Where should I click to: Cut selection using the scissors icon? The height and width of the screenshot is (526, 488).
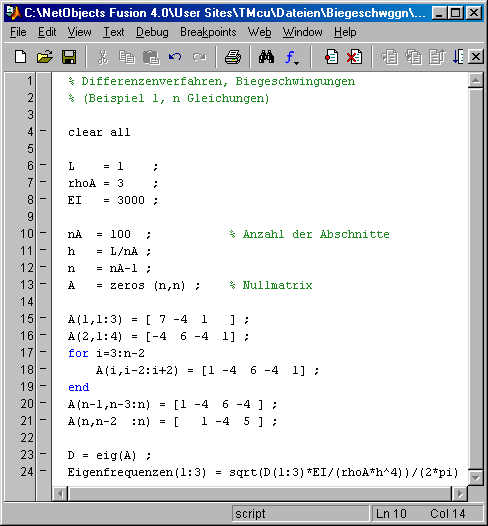[x=103, y=57]
